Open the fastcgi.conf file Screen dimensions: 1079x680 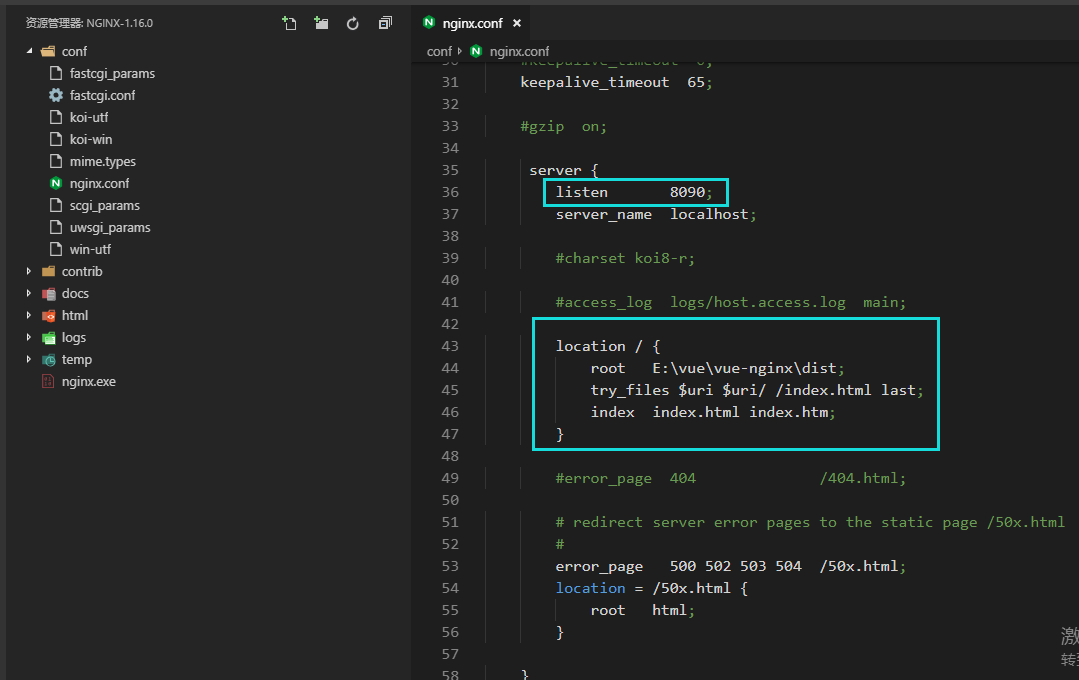click(103, 96)
